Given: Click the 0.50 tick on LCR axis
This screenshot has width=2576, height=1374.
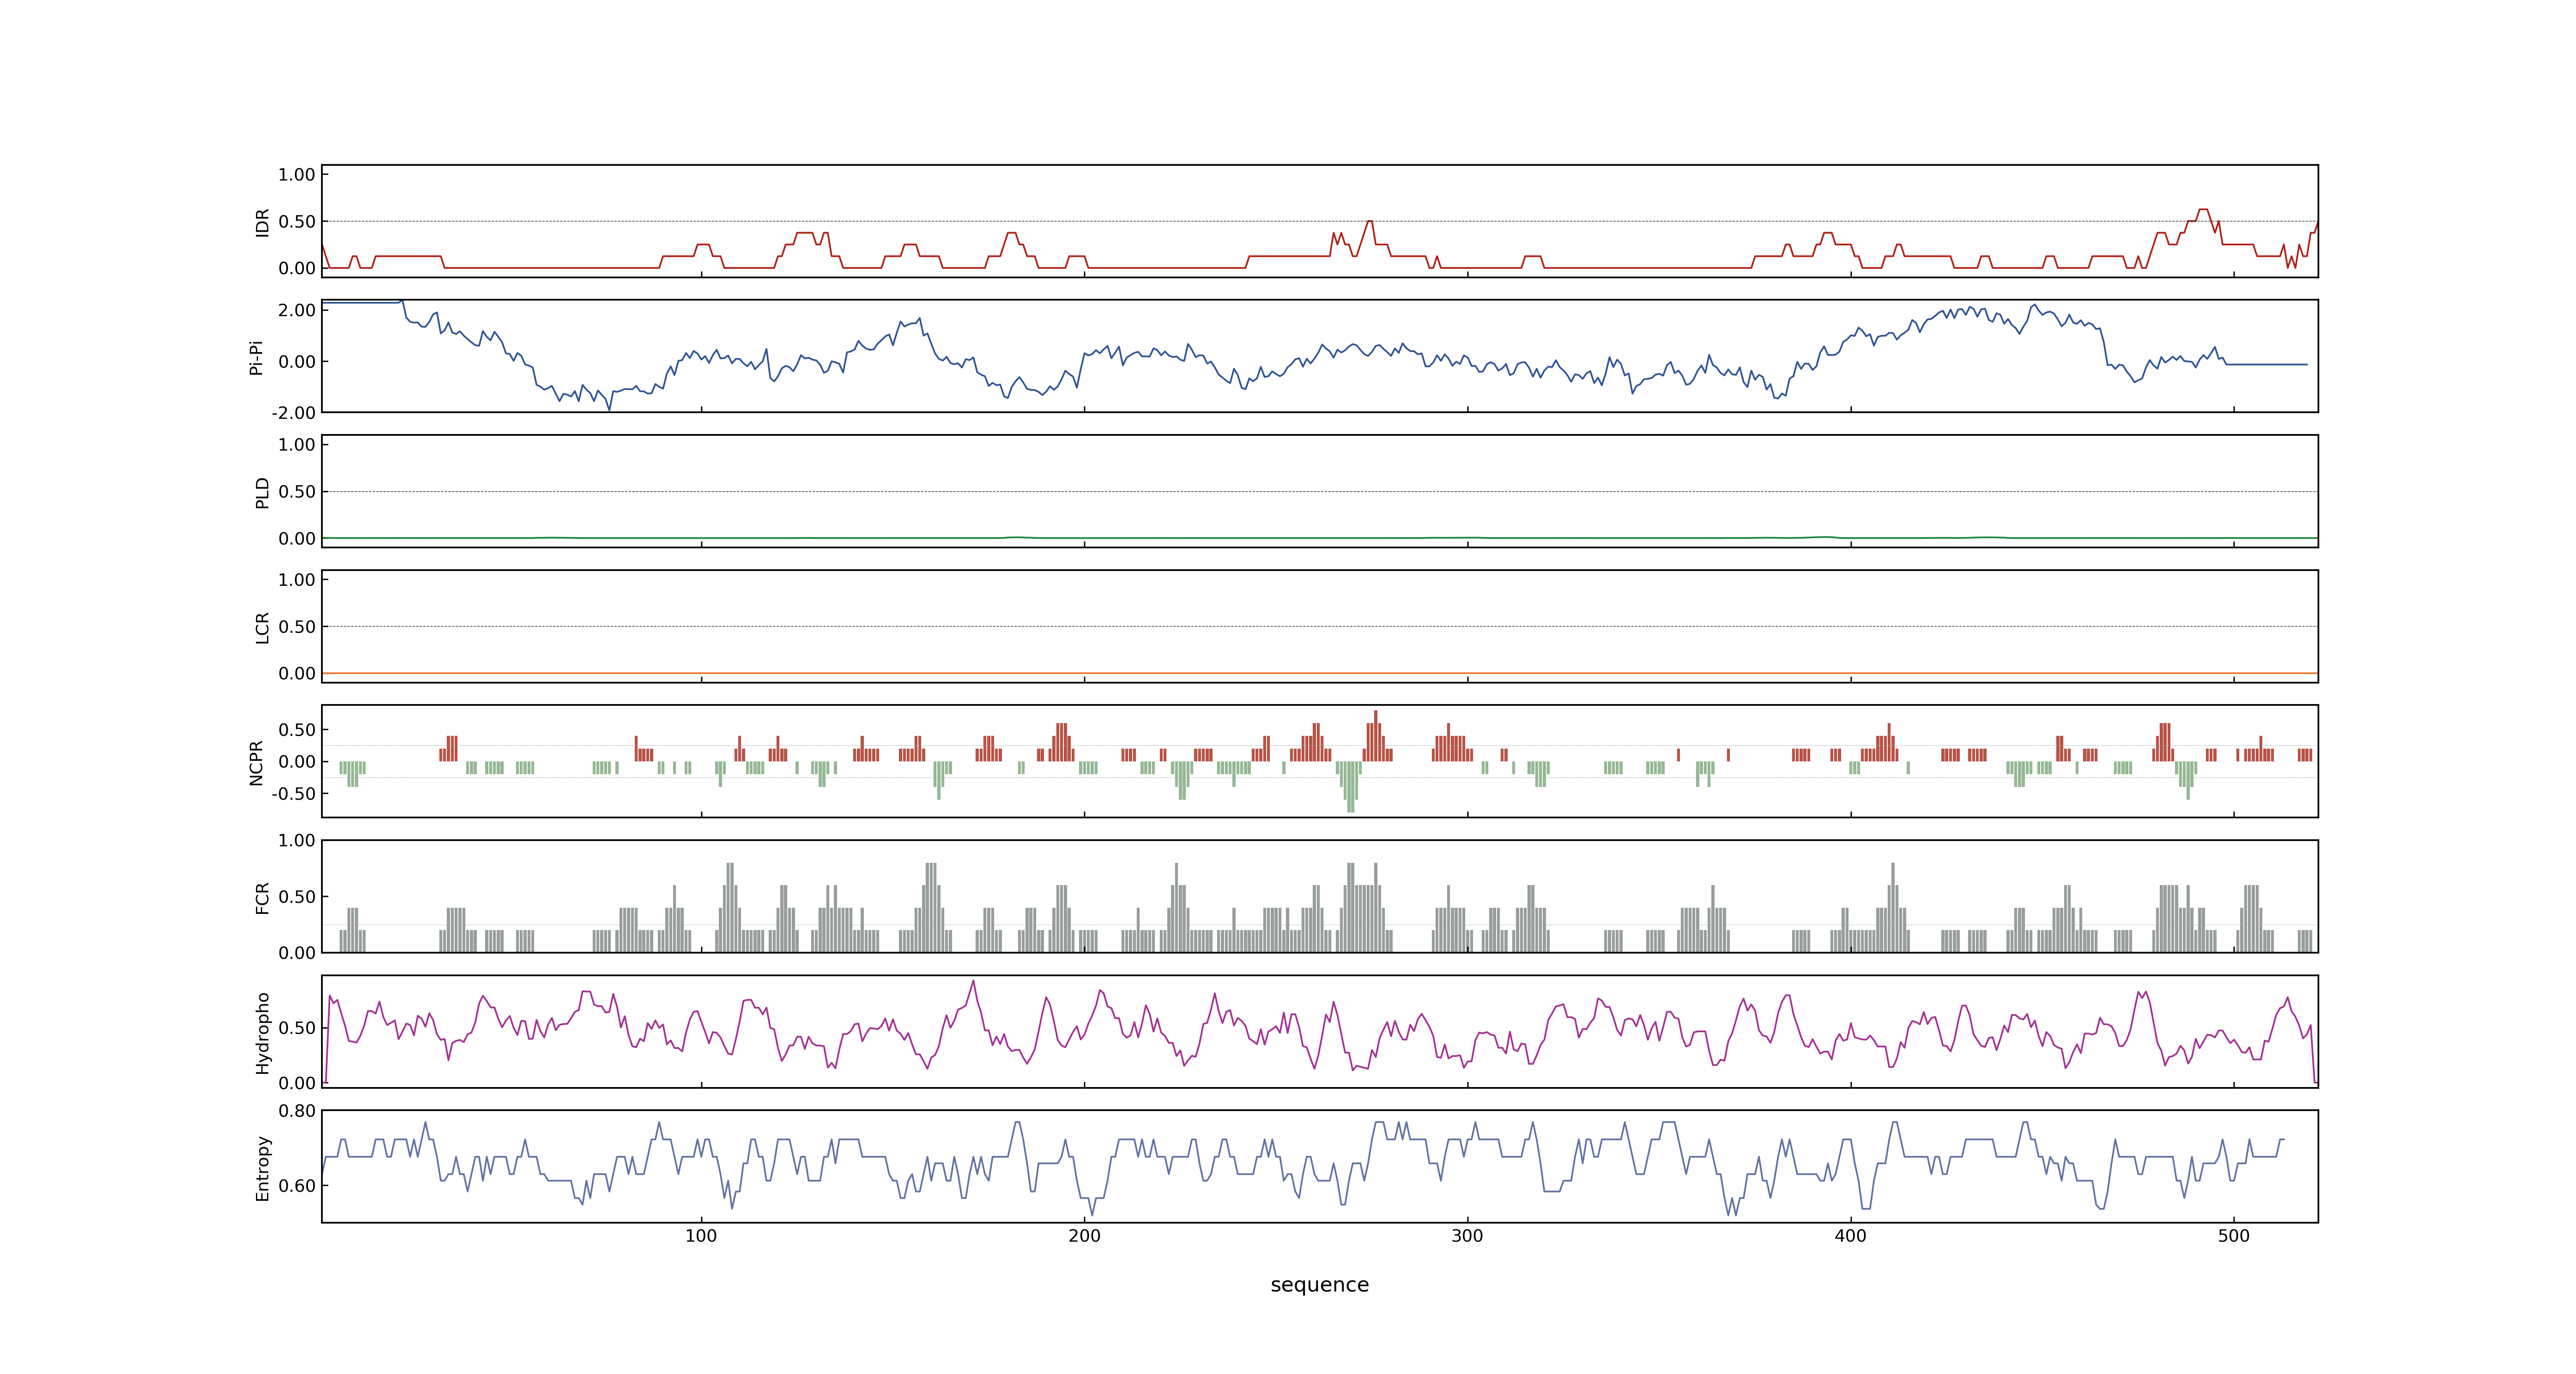Looking at the screenshot, I should (x=297, y=627).
